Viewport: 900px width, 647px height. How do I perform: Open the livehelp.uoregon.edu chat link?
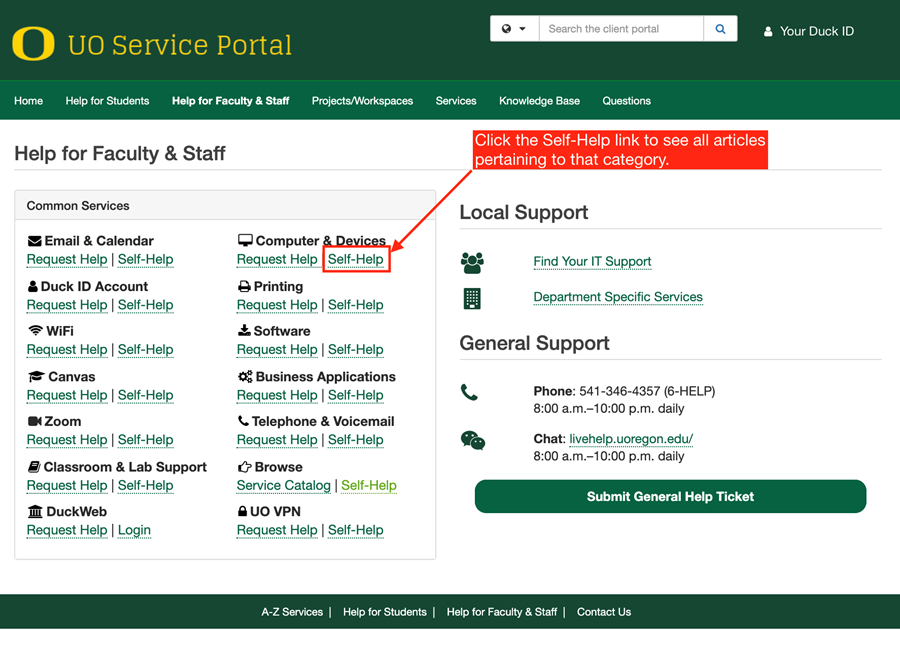pyautogui.click(x=631, y=439)
